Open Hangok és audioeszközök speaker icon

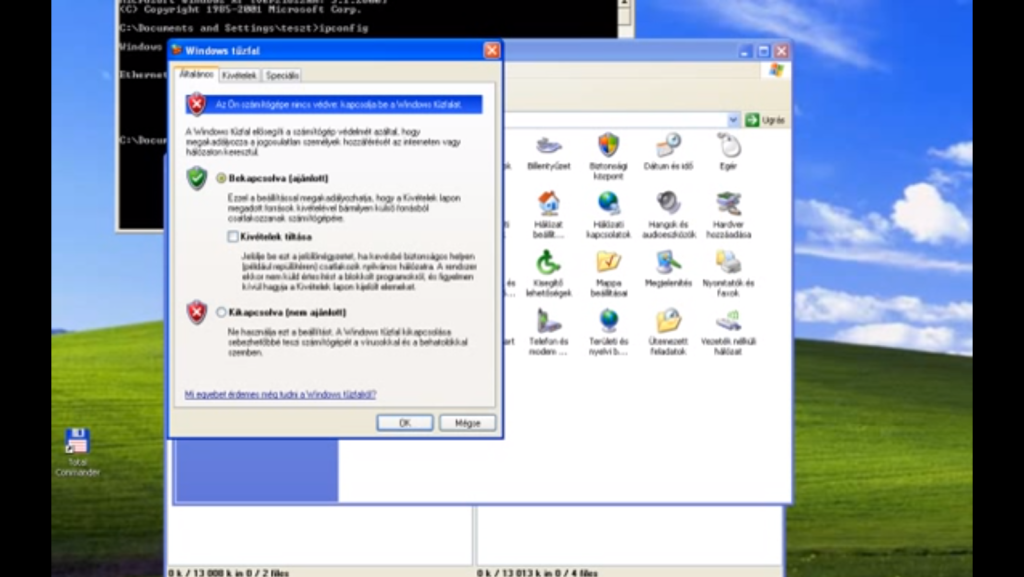coord(668,204)
